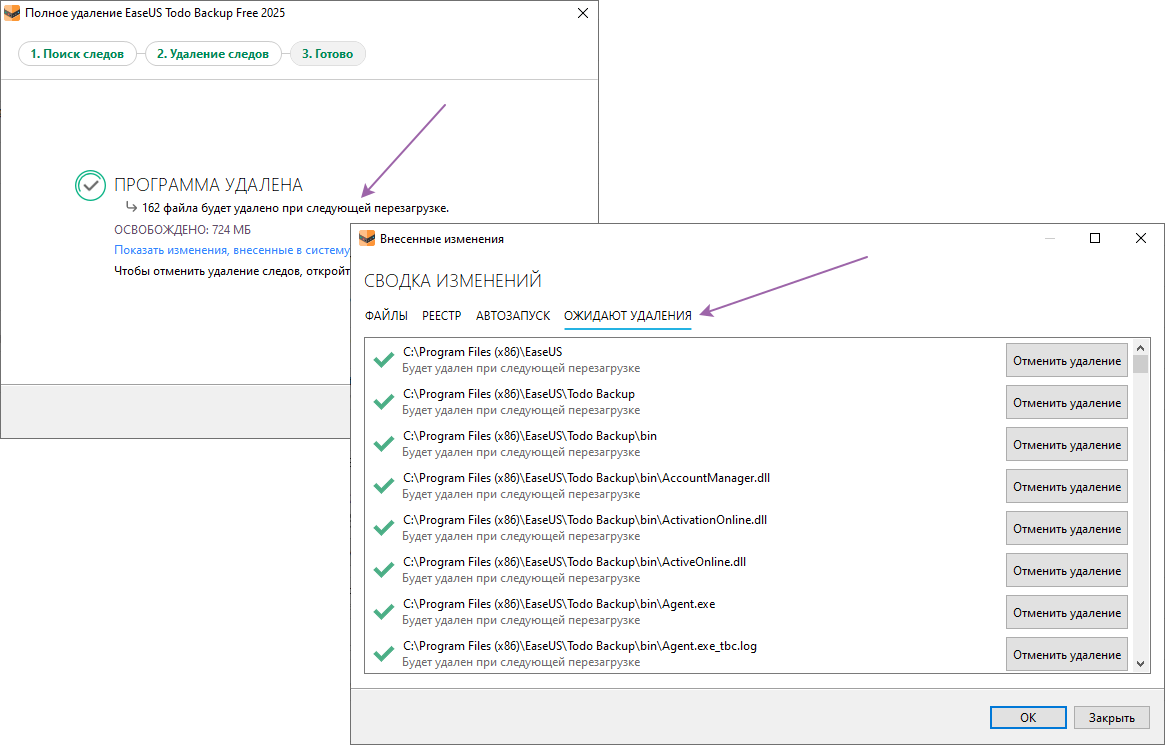Cancel deletion of ActivationOnline.dll
This screenshot has height=745, width=1165.
pyautogui.click(x=1066, y=529)
